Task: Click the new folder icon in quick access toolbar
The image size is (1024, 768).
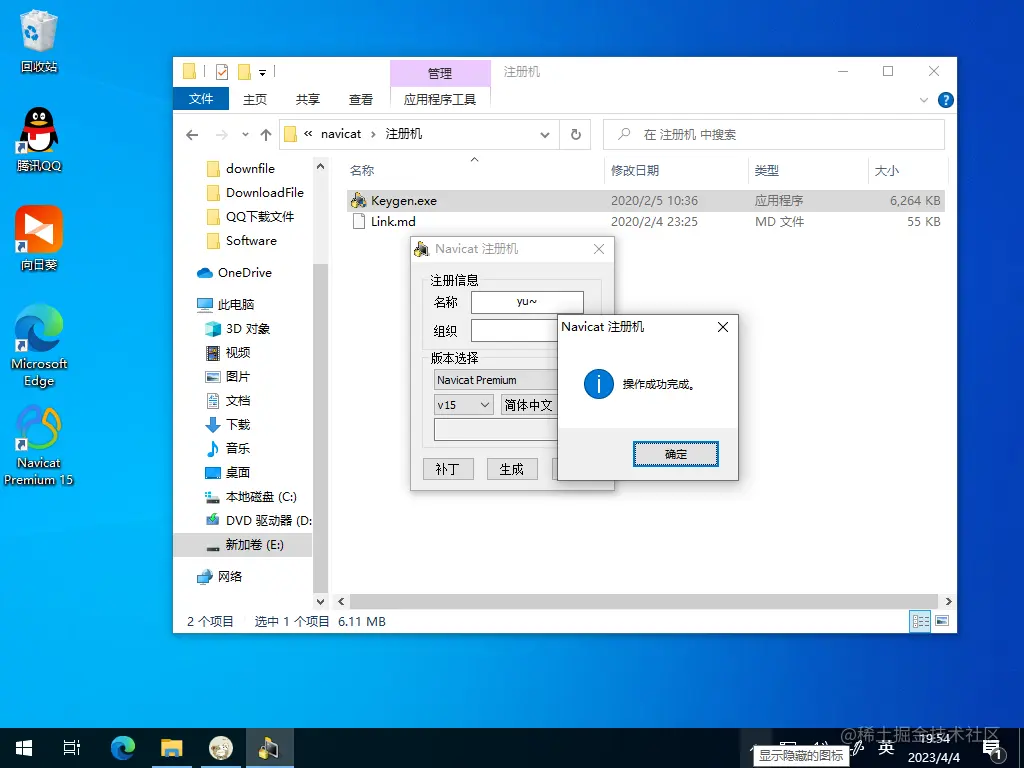Action: 244,72
